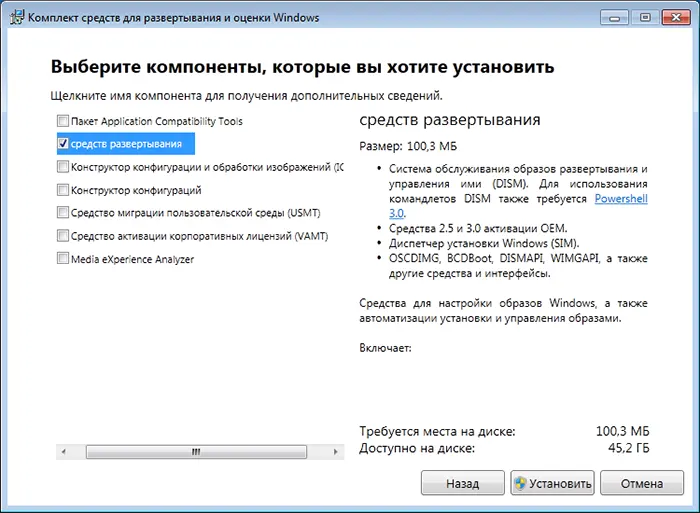Click the installer icon in title bar
This screenshot has width=700, height=513.
pyautogui.click(x=17, y=17)
